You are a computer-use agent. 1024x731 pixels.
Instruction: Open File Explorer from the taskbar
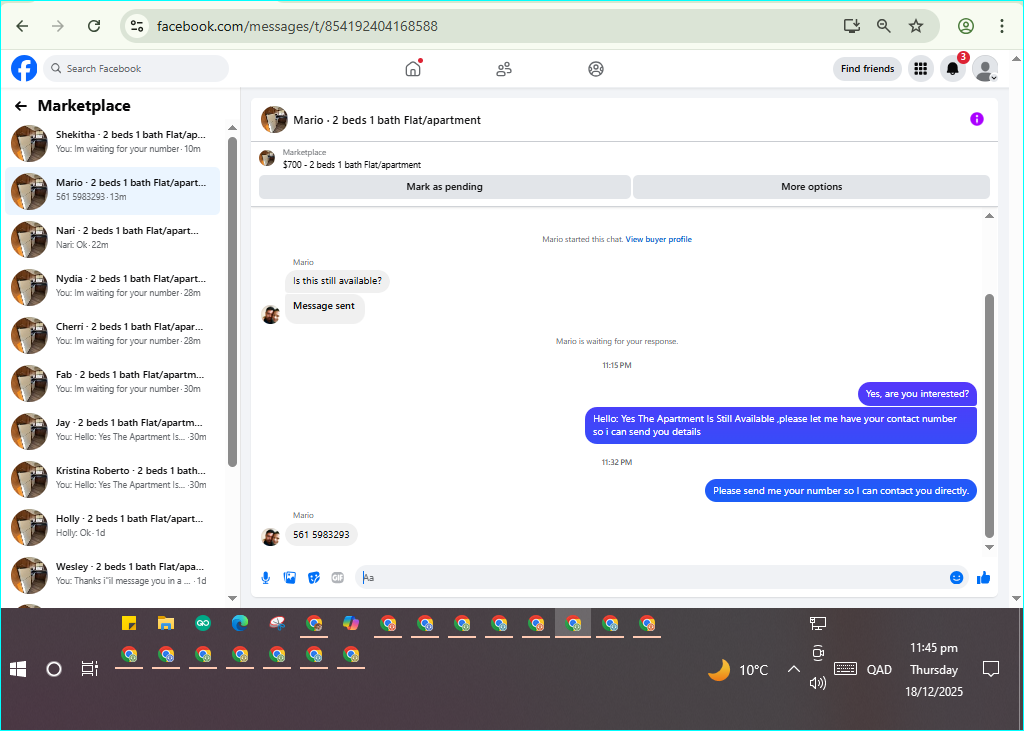166,623
